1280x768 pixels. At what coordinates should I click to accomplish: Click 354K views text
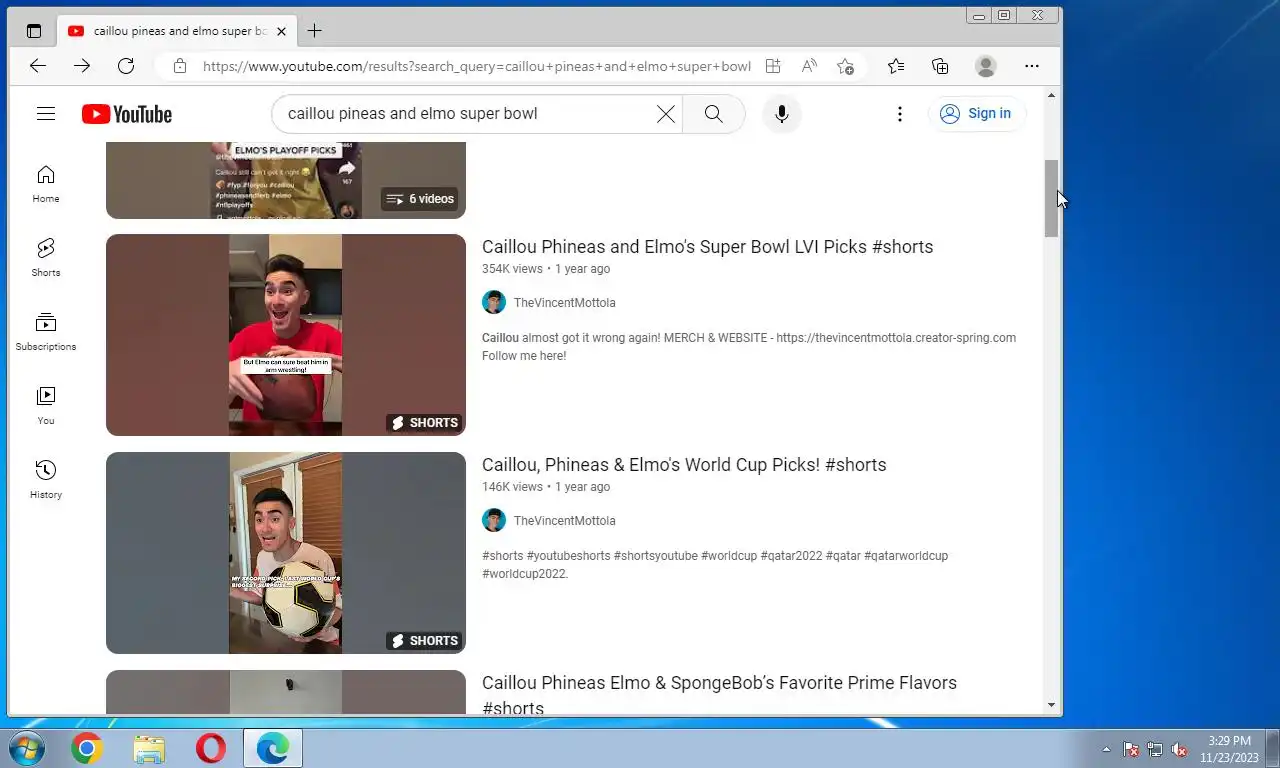pyautogui.click(x=512, y=269)
